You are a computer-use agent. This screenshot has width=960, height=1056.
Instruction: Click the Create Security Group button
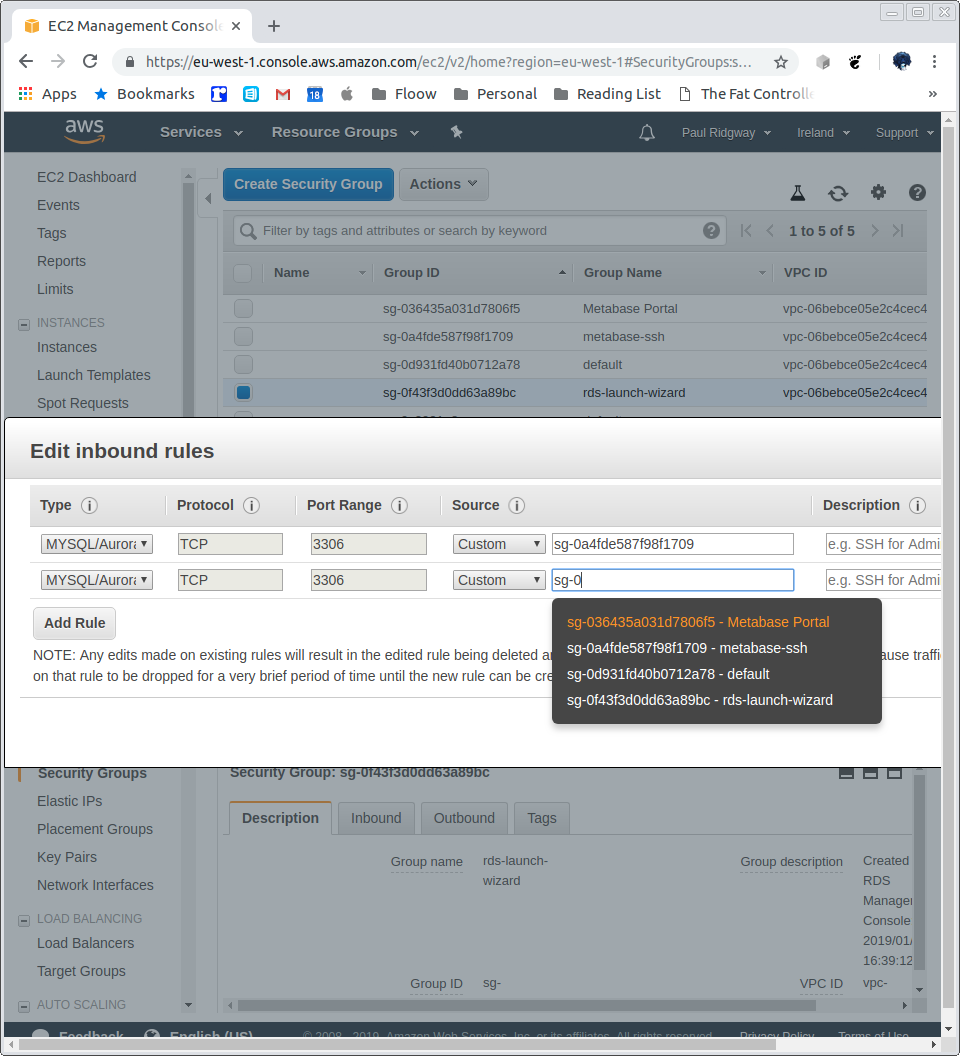[x=308, y=184]
